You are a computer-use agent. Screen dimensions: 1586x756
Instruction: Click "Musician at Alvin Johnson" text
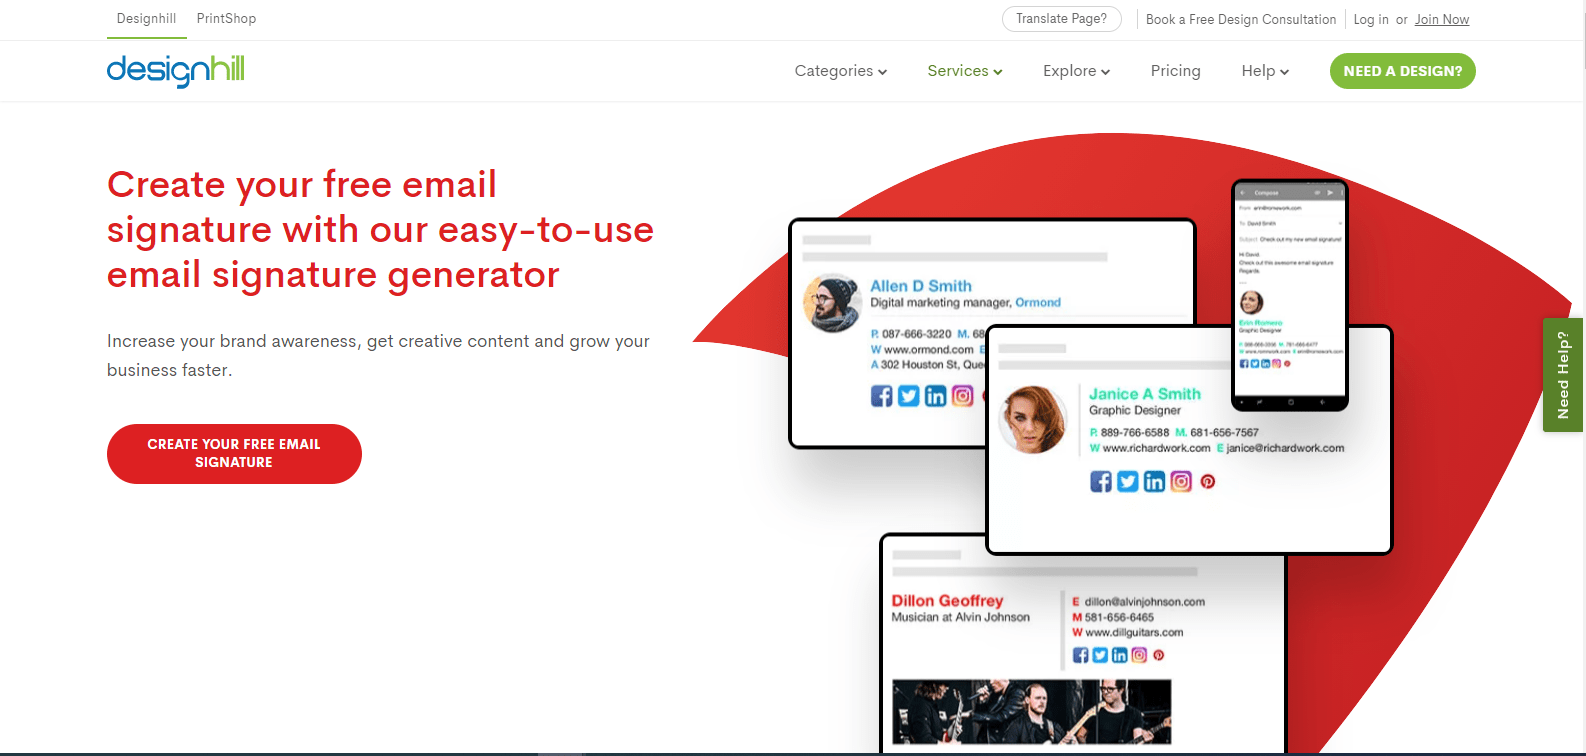point(961,617)
